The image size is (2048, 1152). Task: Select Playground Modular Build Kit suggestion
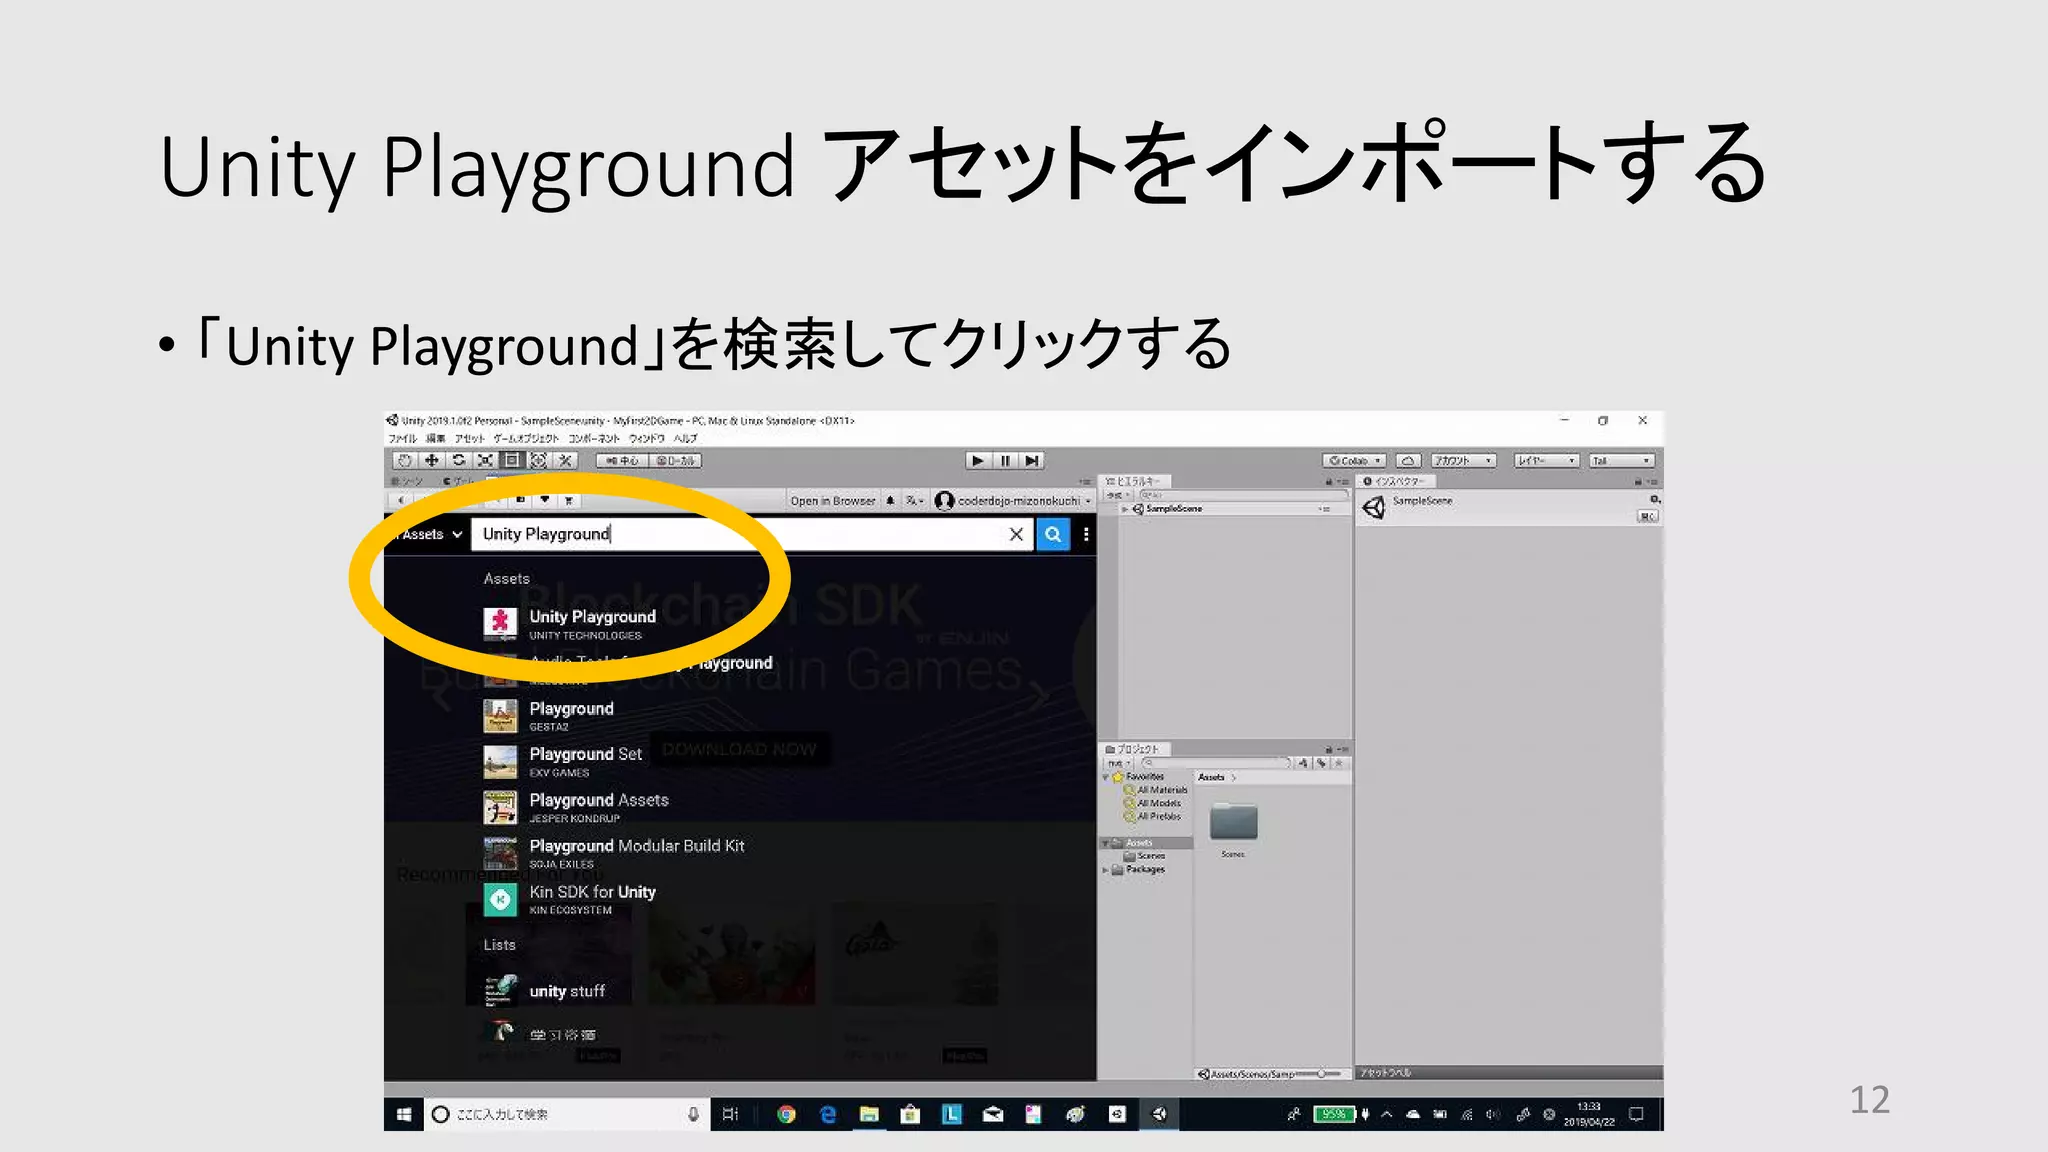click(x=614, y=854)
